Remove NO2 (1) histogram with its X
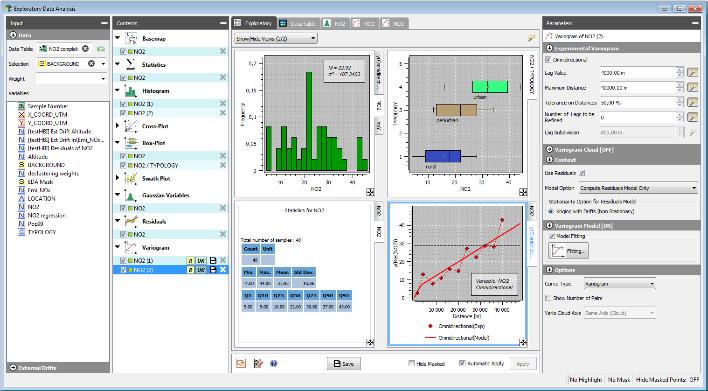The width and height of the screenshot is (708, 391). point(223,103)
